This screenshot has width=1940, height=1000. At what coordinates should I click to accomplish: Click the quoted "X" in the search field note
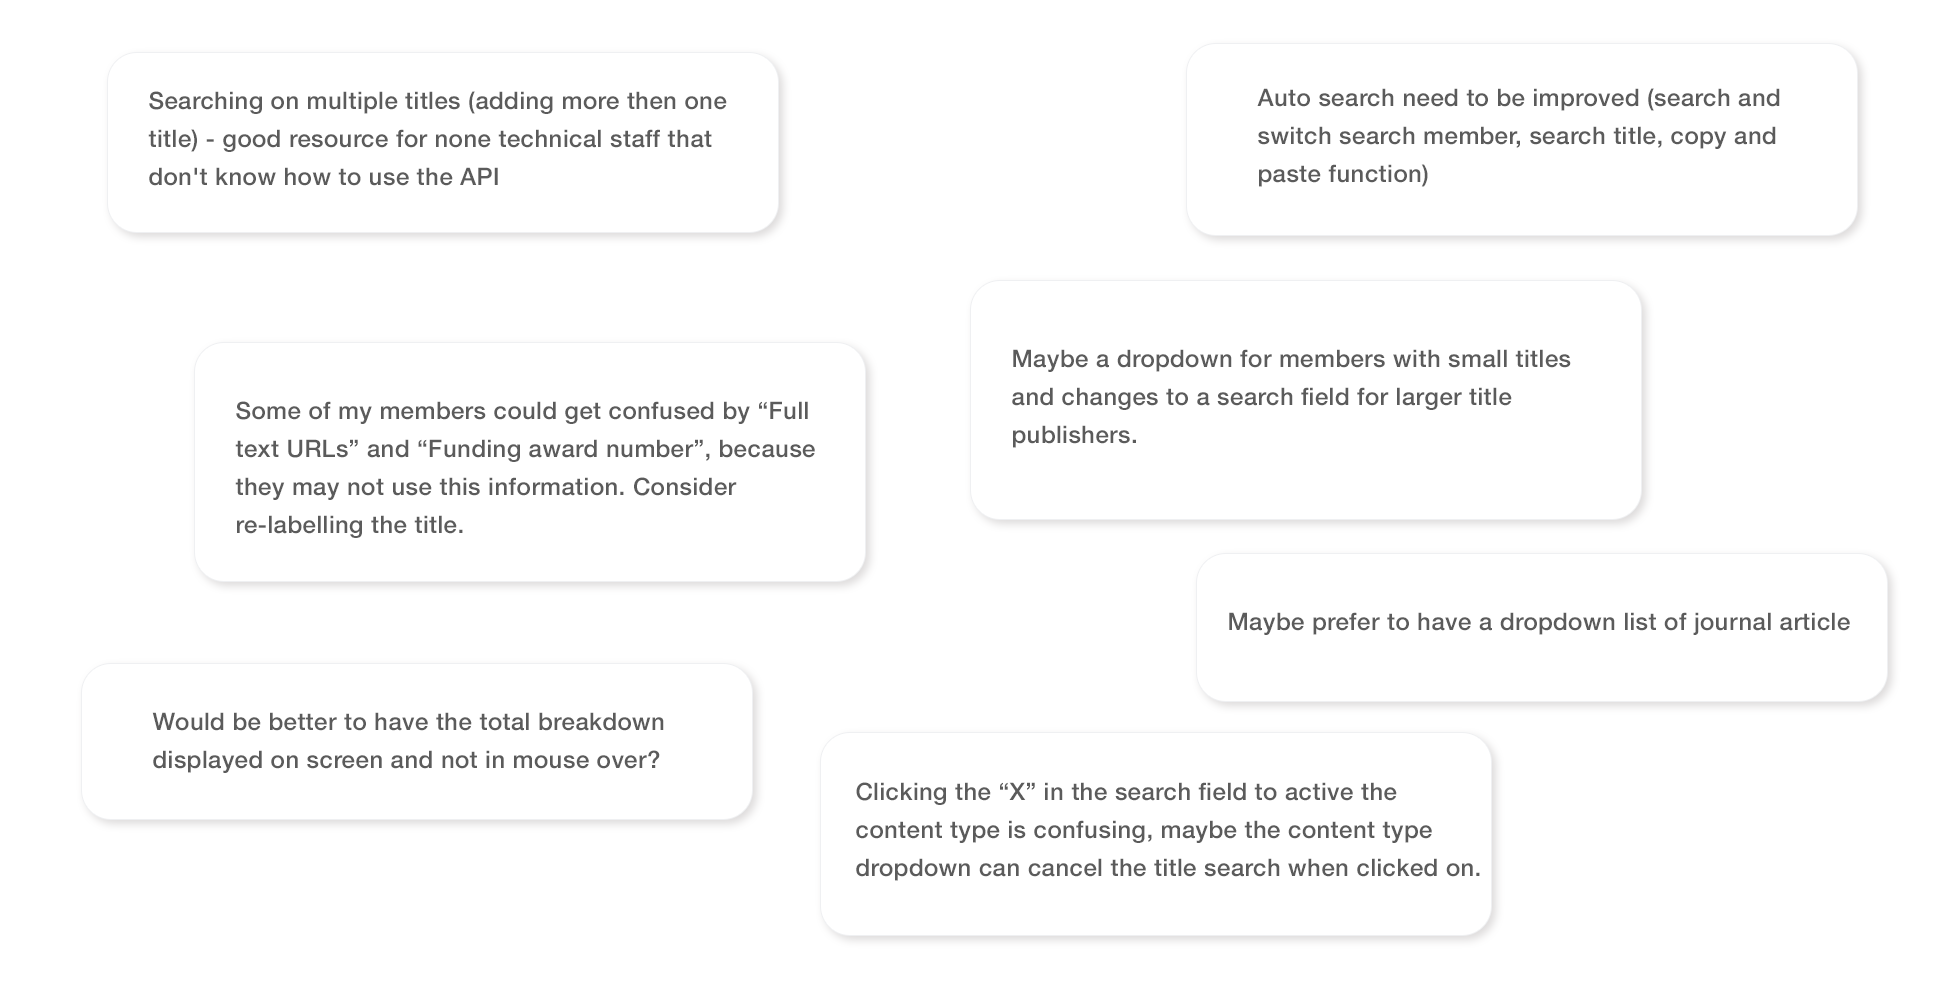(x=1016, y=792)
